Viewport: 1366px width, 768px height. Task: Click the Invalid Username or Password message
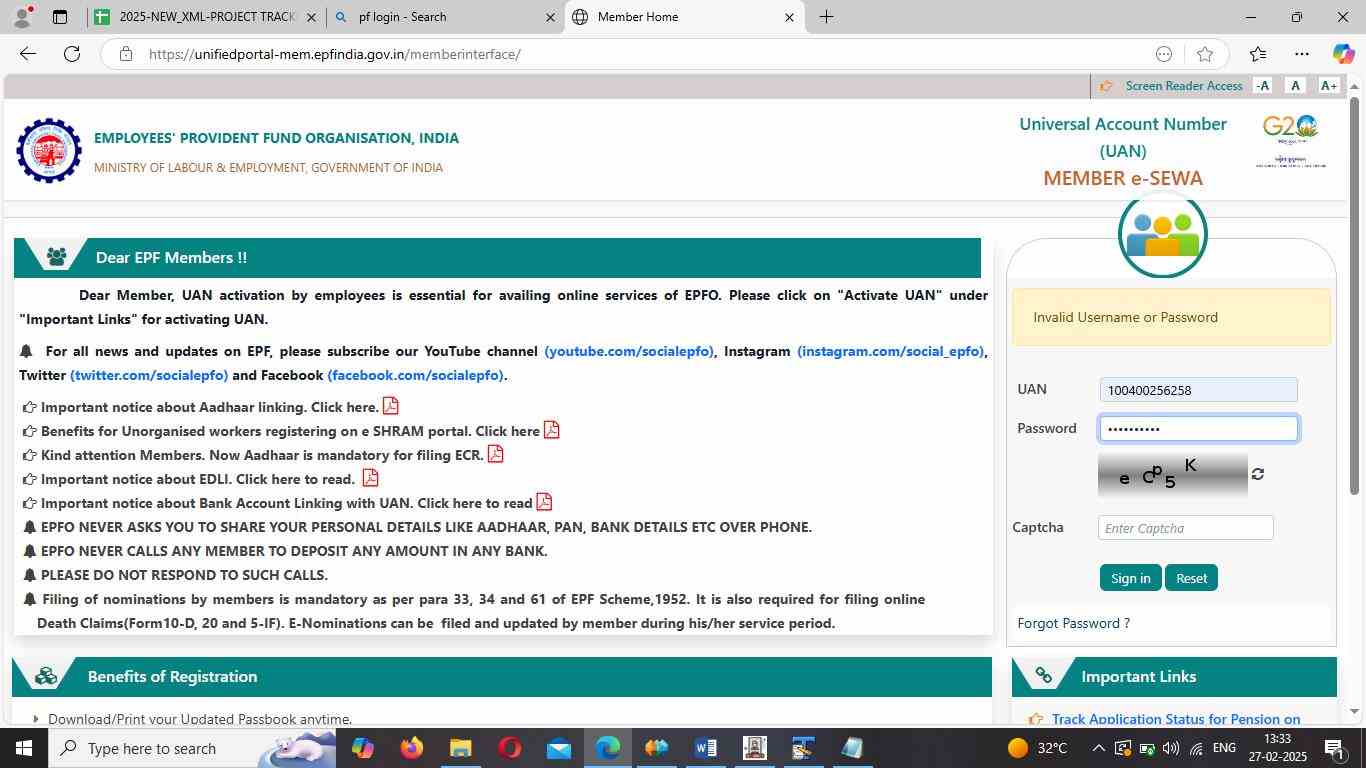point(1171,317)
